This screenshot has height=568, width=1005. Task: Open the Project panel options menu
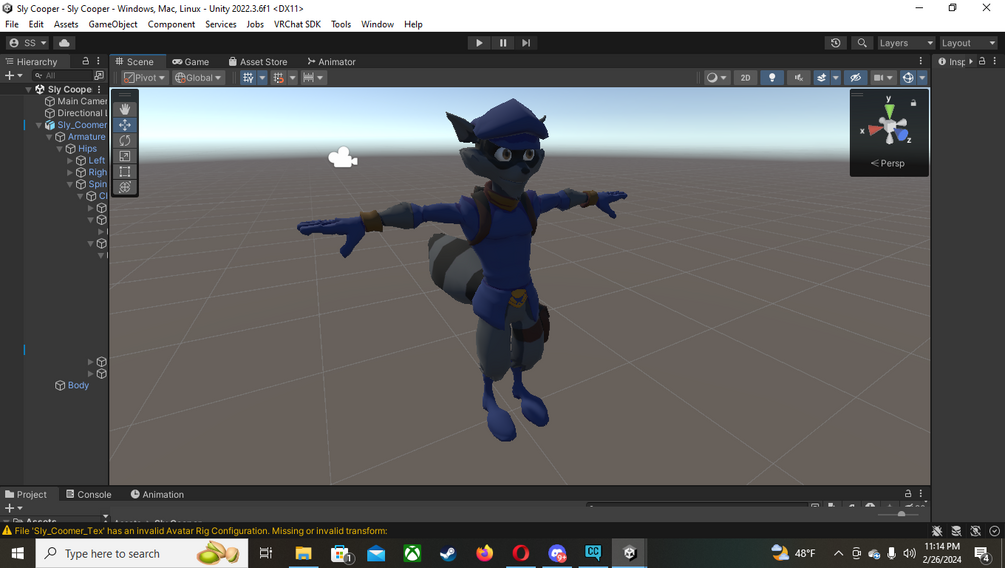pyautogui.click(x=920, y=494)
